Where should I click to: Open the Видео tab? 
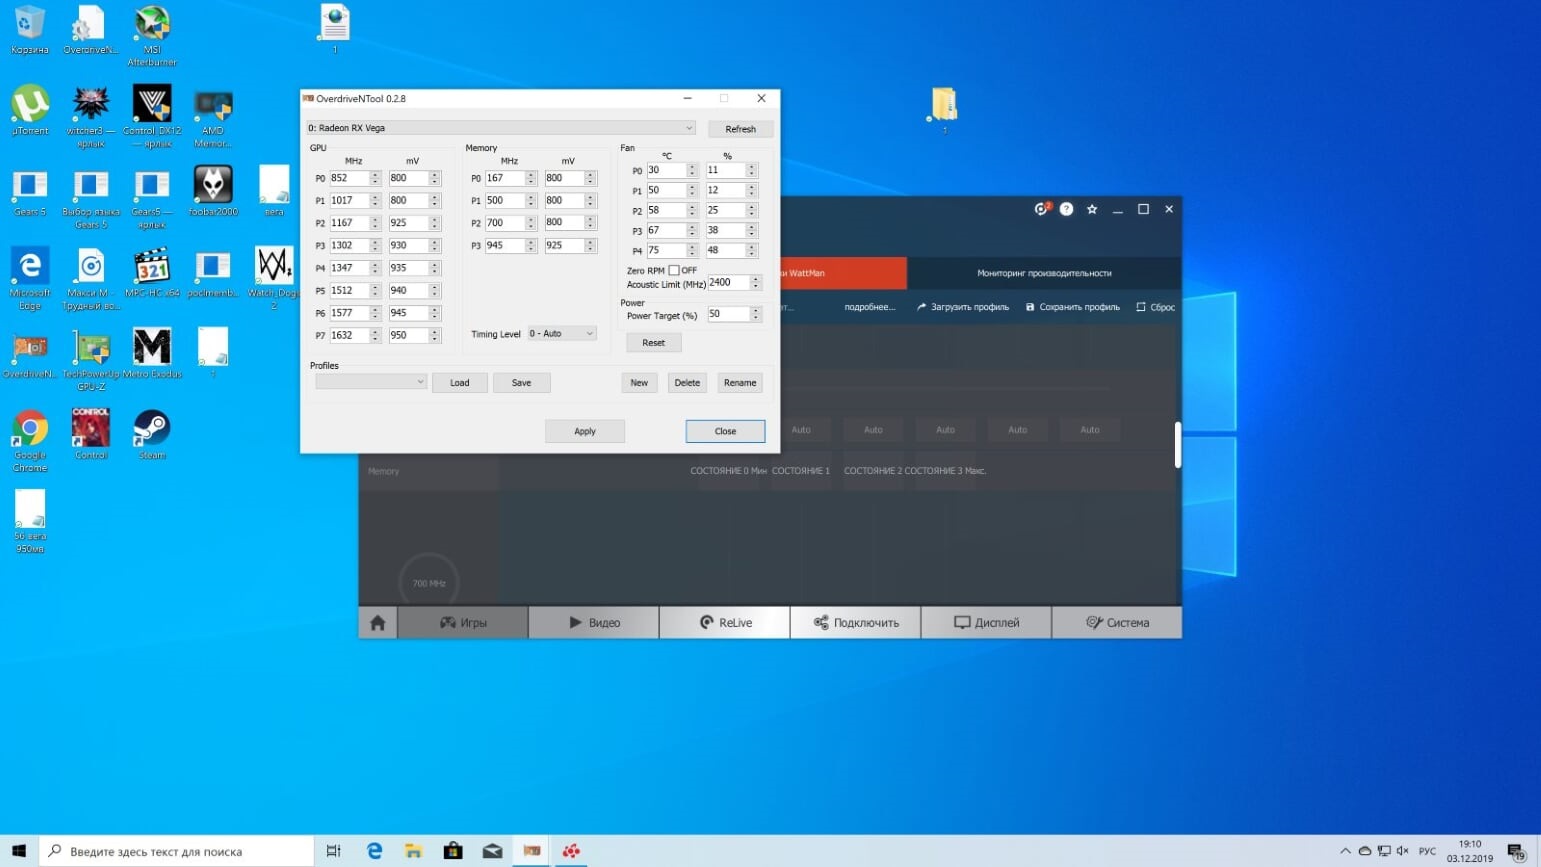pos(594,622)
